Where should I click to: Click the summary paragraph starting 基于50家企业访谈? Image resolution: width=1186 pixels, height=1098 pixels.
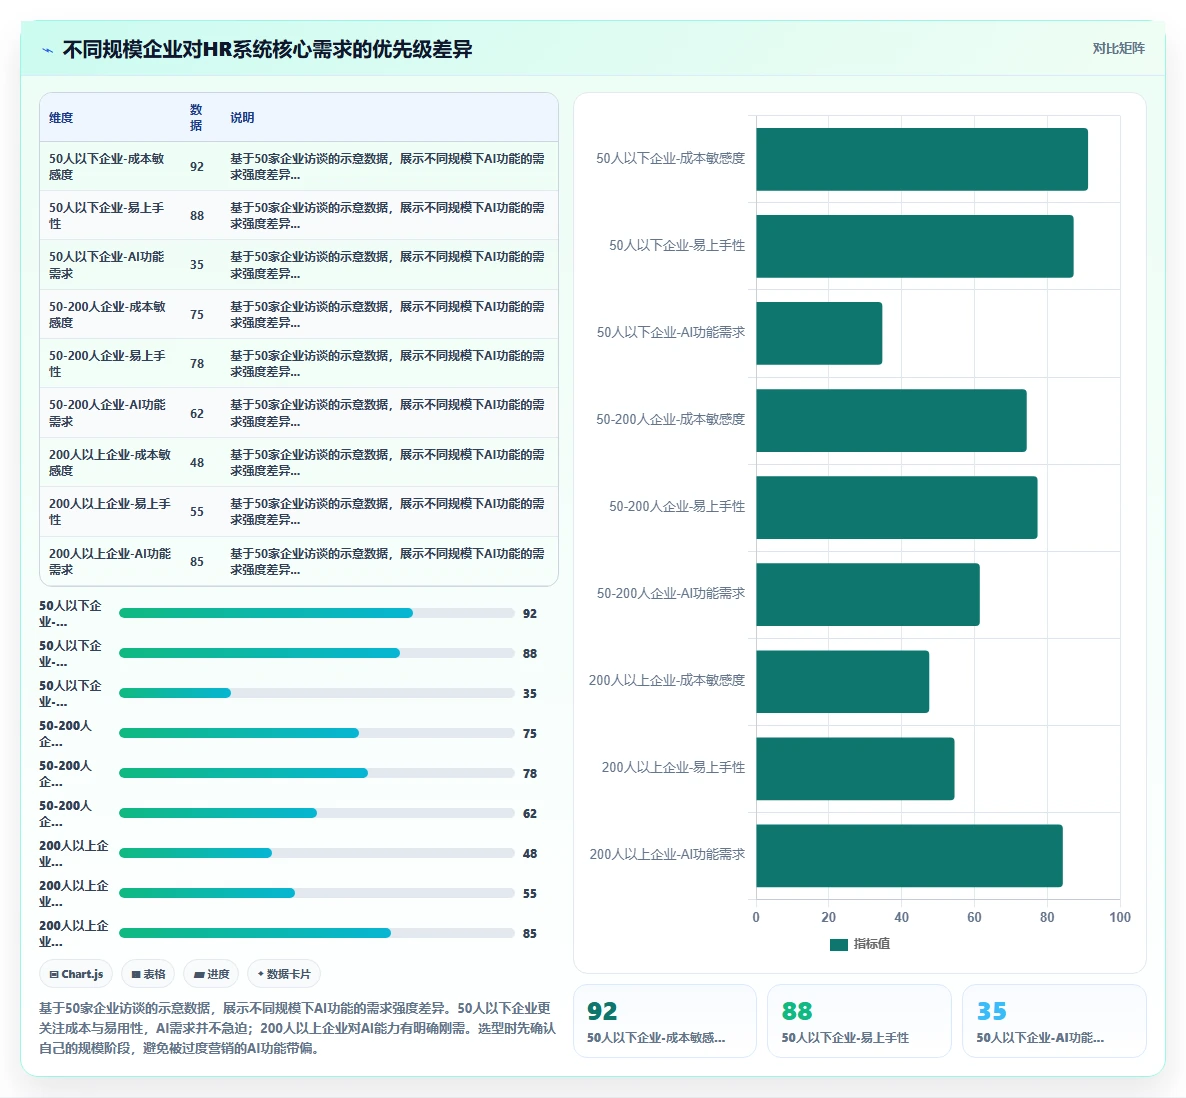tap(297, 1028)
